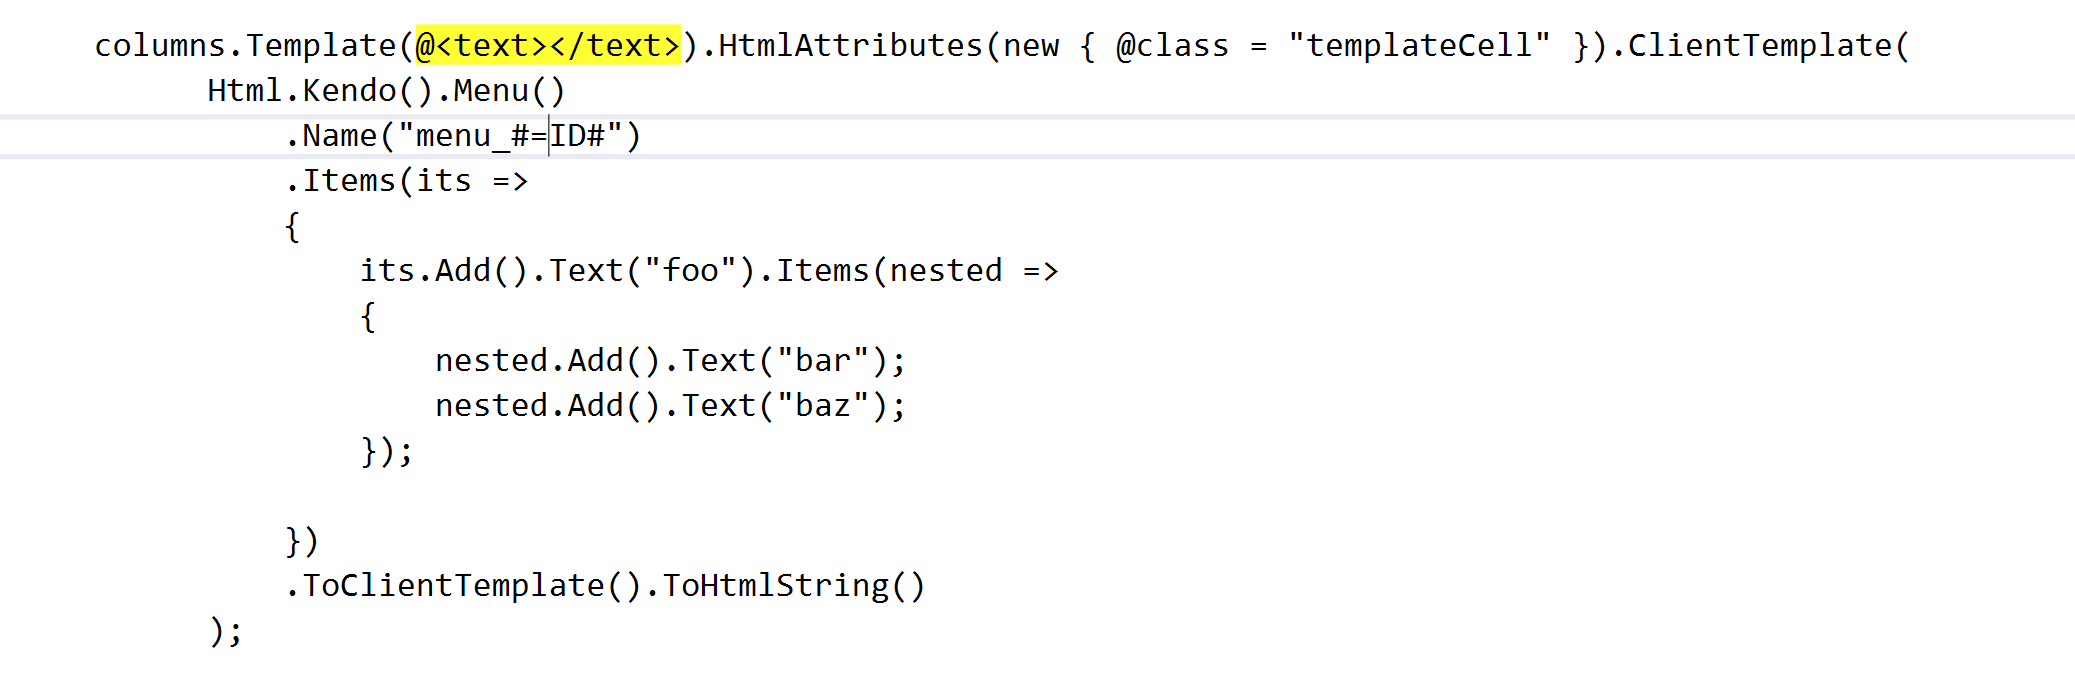Click the "baz" string literal
The height and width of the screenshot is (677, 2075).
pos(823,406)
